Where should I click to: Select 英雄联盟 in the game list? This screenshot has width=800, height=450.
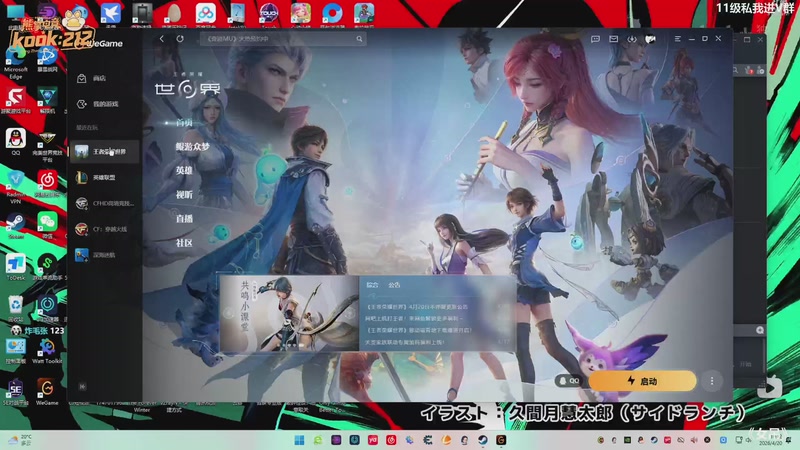coord(105,178)
